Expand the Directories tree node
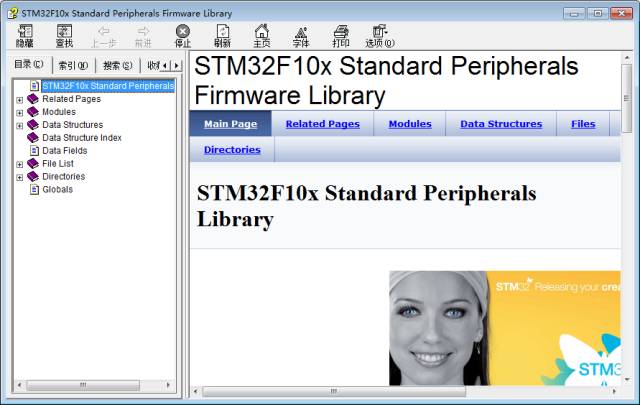The width and height of the screenshot is (640, 405). pos(20,177)
